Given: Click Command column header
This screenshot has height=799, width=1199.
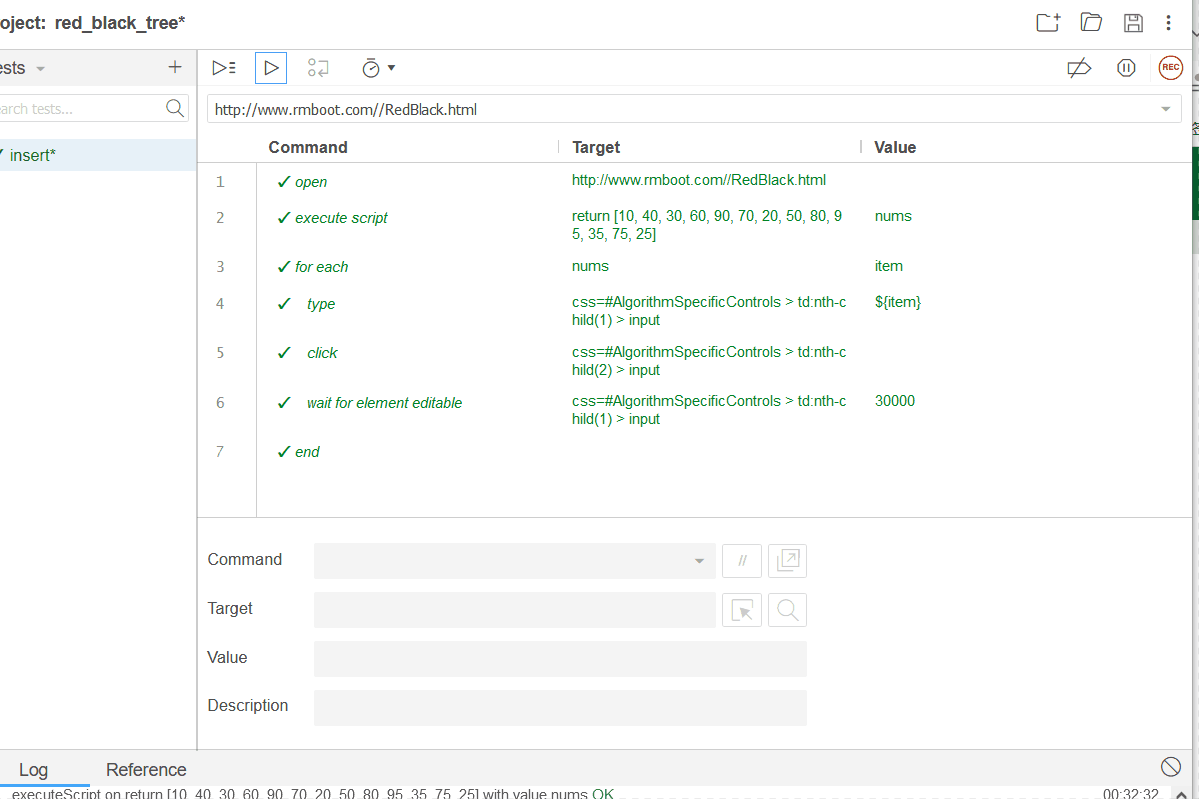Looking at the screenshot, I should coord(307,147).
